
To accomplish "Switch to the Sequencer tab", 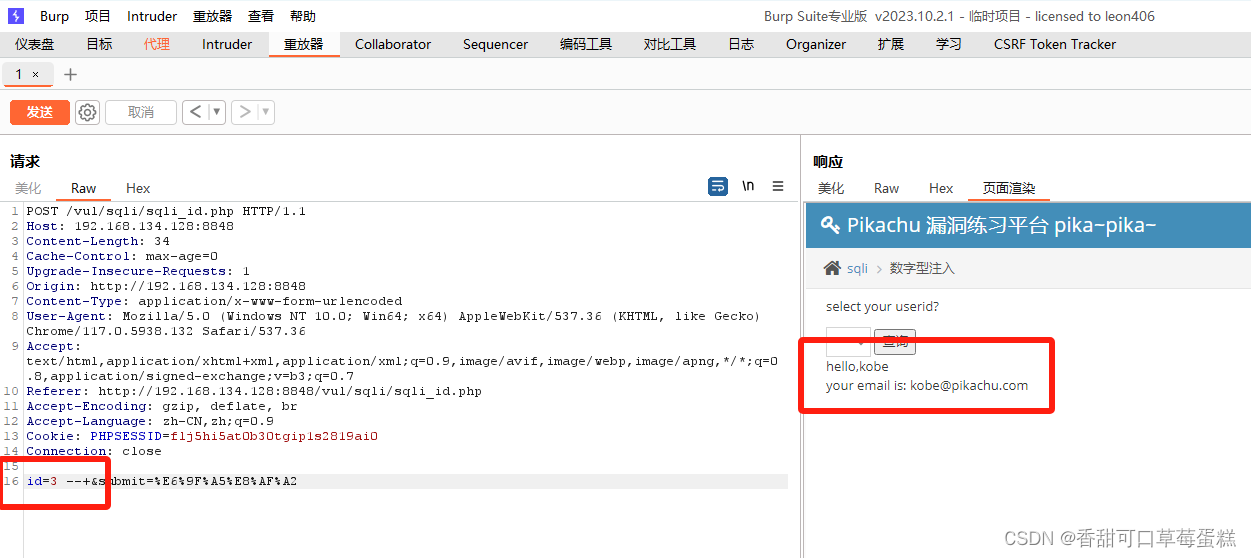I will [x=495, y=44].
